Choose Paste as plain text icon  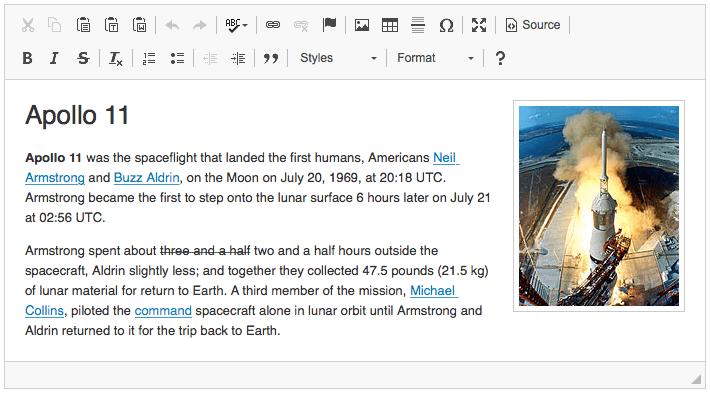click(111, 25)
